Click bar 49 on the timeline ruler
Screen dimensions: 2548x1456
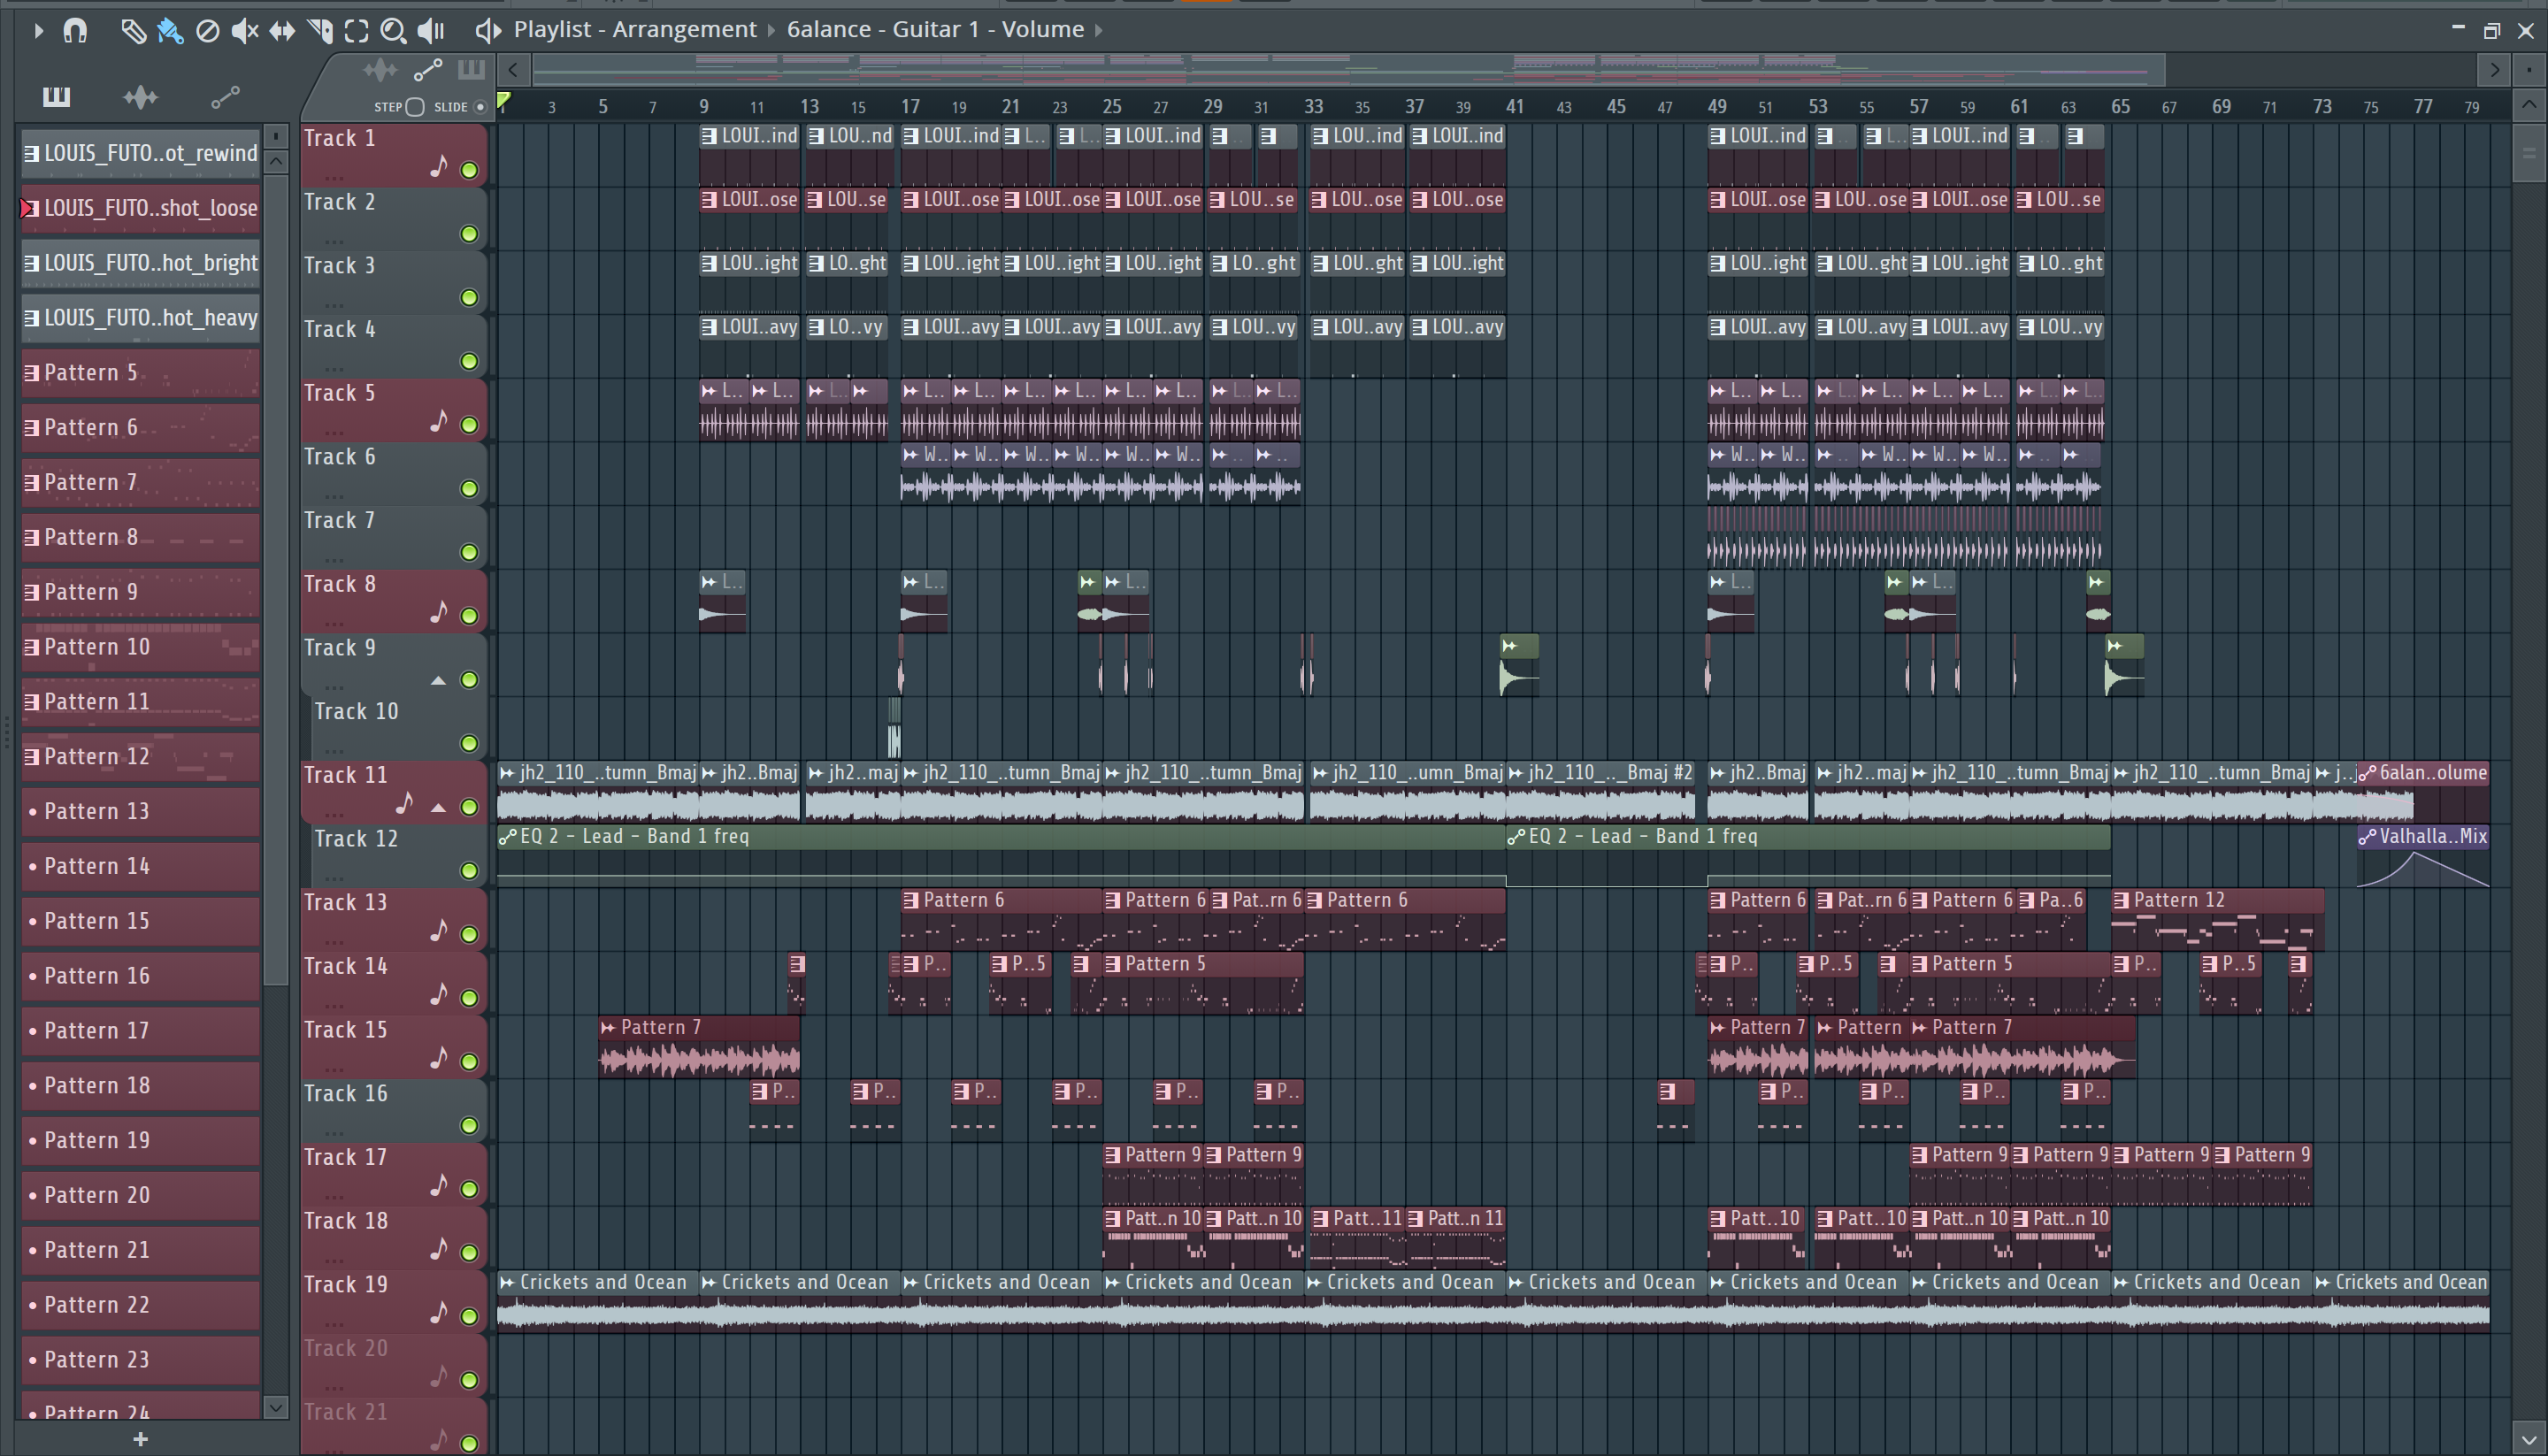pos(1717,106)
